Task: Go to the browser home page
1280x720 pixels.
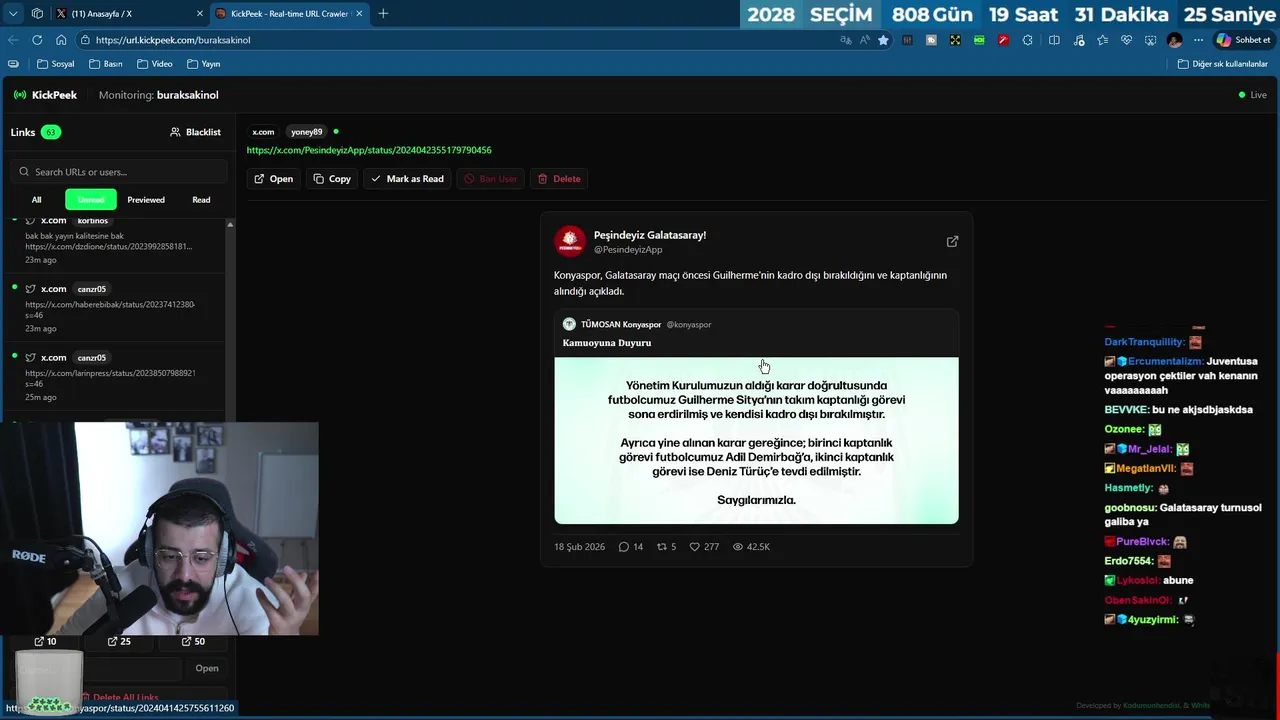Action: point(61,40)
